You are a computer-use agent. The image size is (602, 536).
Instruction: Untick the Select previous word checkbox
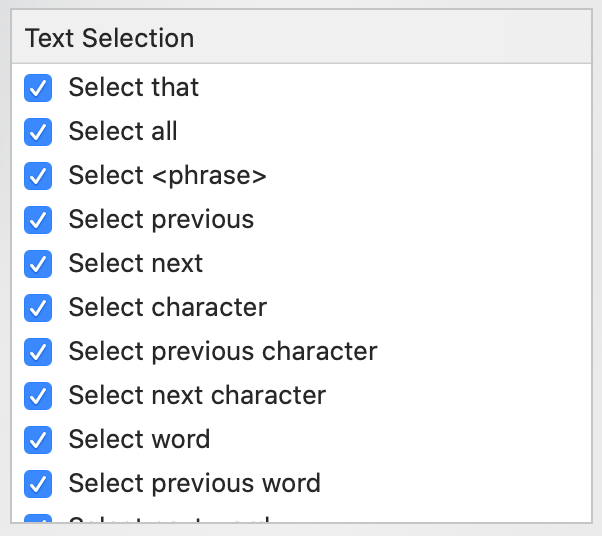(38, 484)
